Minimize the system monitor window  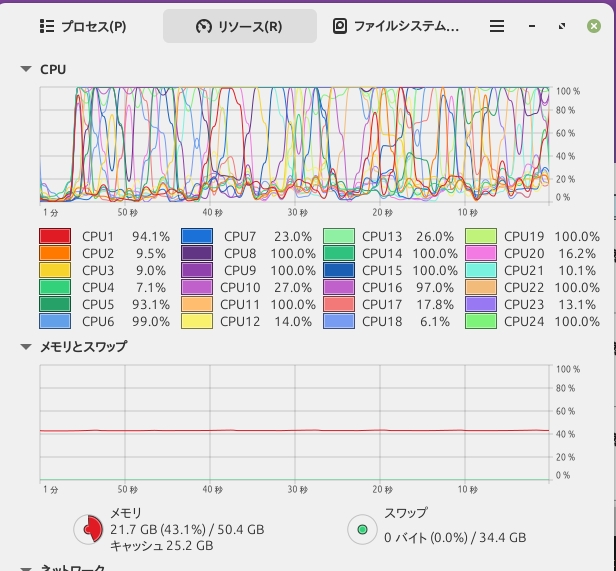(532, 27)
